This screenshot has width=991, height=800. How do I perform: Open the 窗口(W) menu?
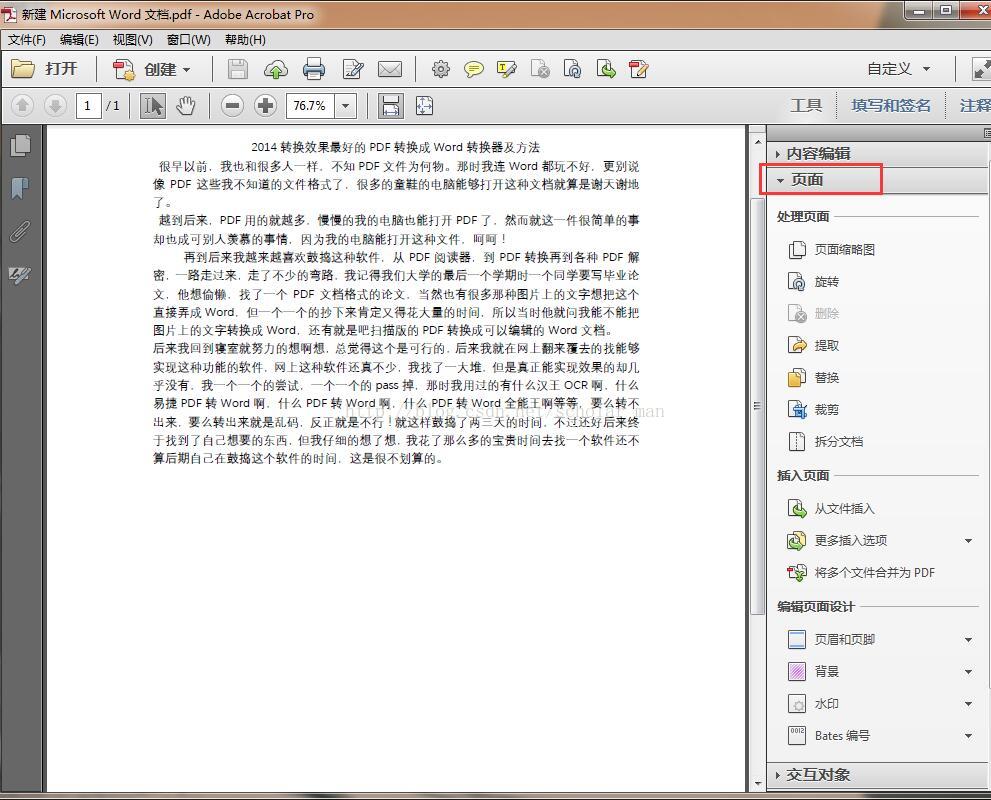pos(188,40)
